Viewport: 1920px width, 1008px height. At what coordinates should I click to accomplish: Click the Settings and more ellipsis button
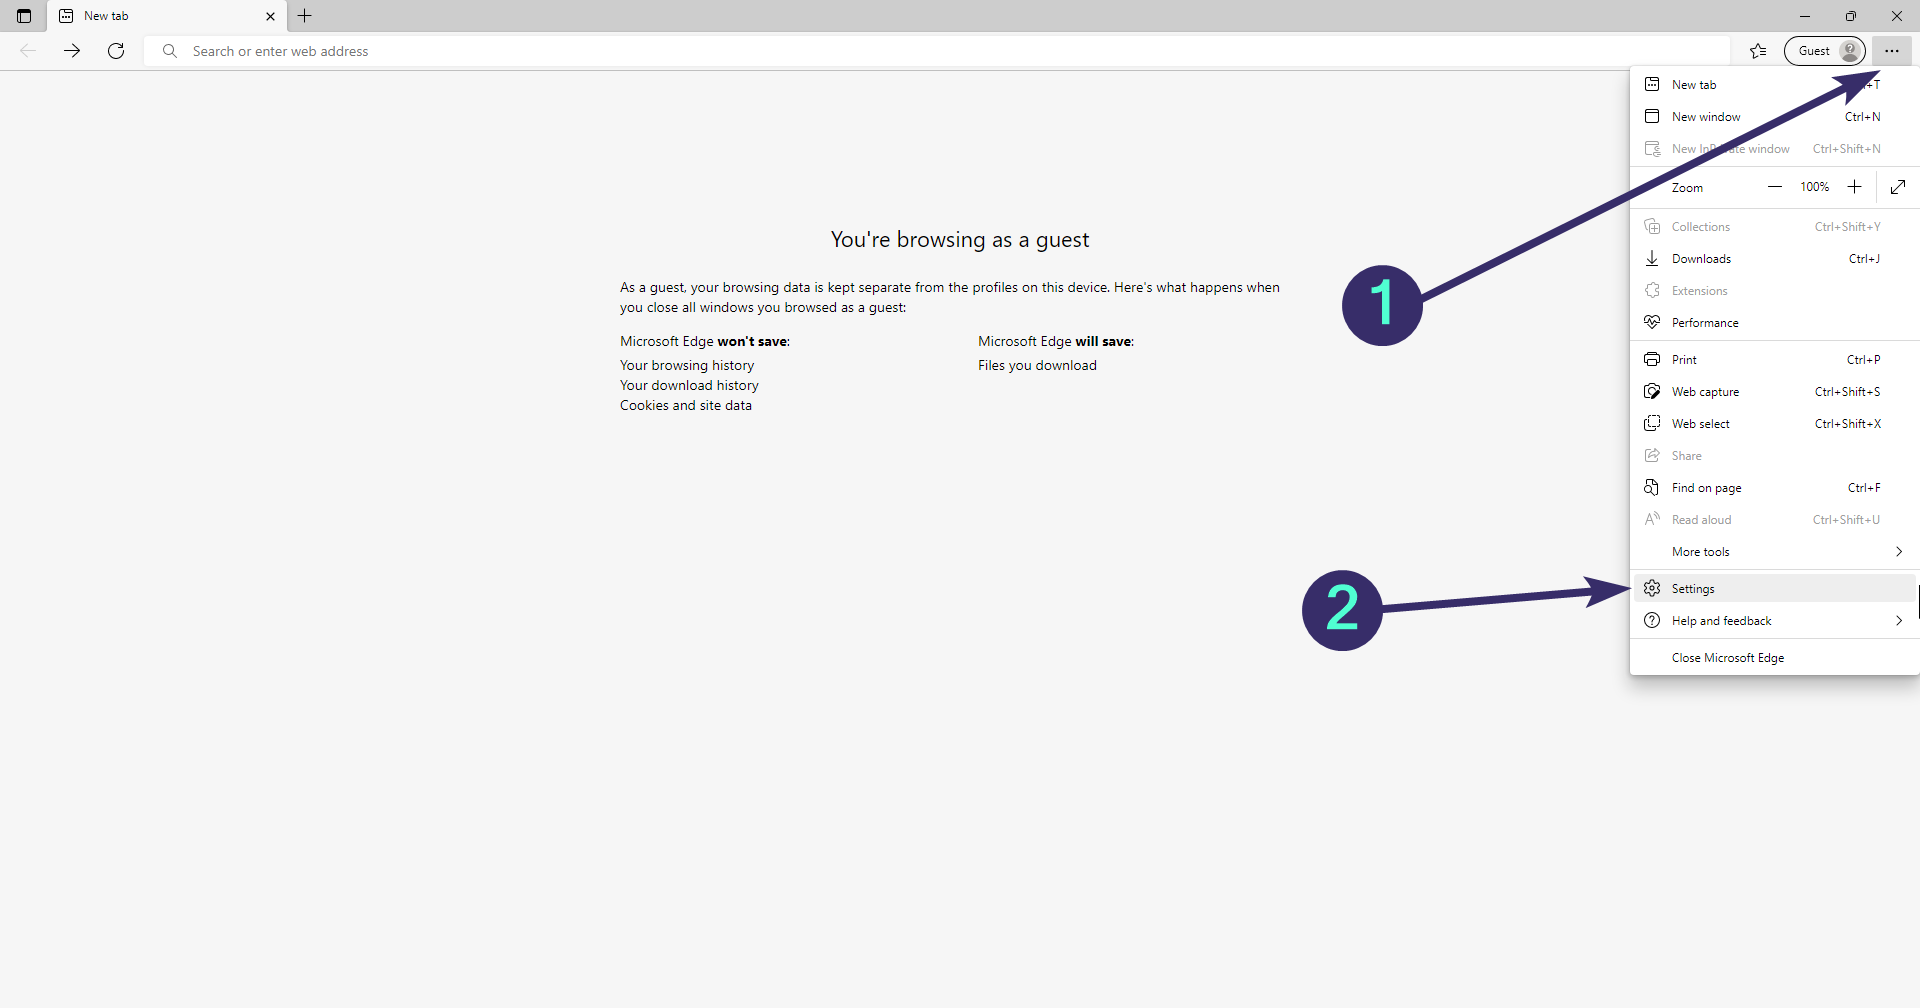[1891, 51]
